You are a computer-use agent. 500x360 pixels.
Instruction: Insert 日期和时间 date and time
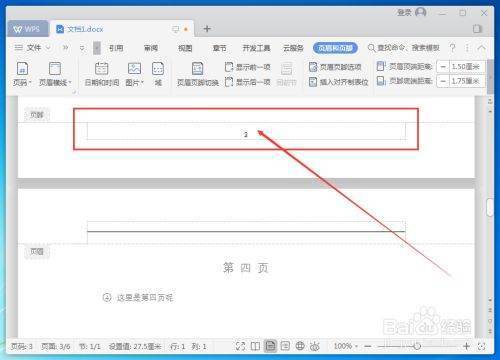click(102, 74)
